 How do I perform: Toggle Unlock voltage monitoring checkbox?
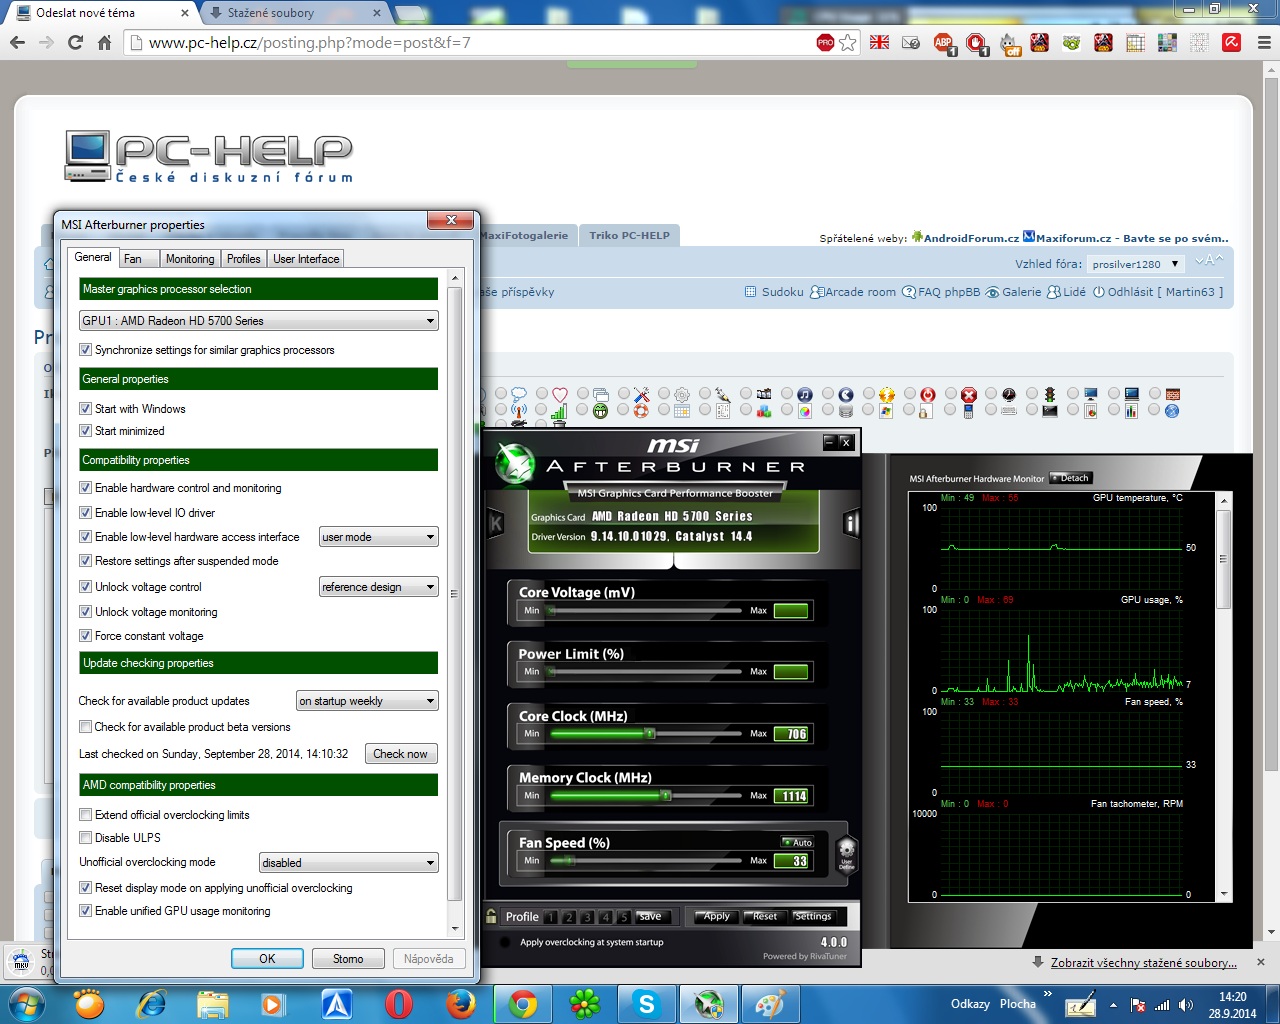(x=85, y=612)
